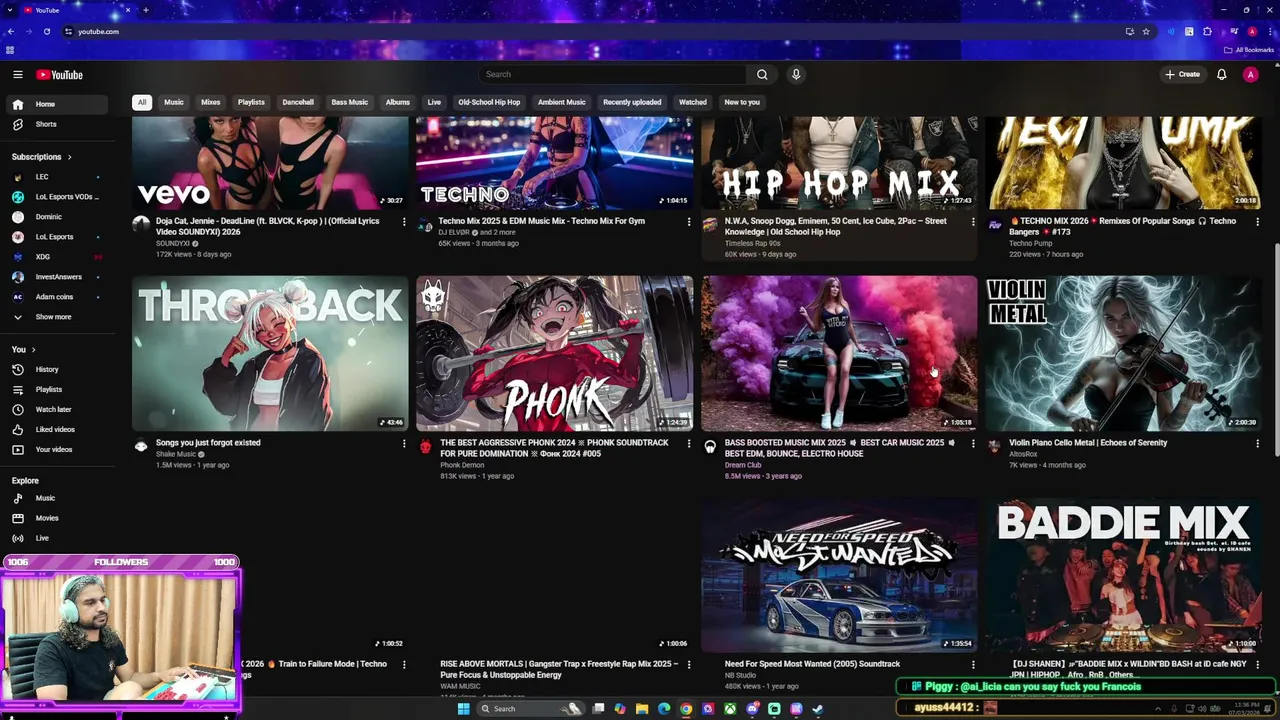Viewport: 1280px width, 720px height.
Task: Open more options for Doja Cat DeadLine video
Action: coord(404,221)
